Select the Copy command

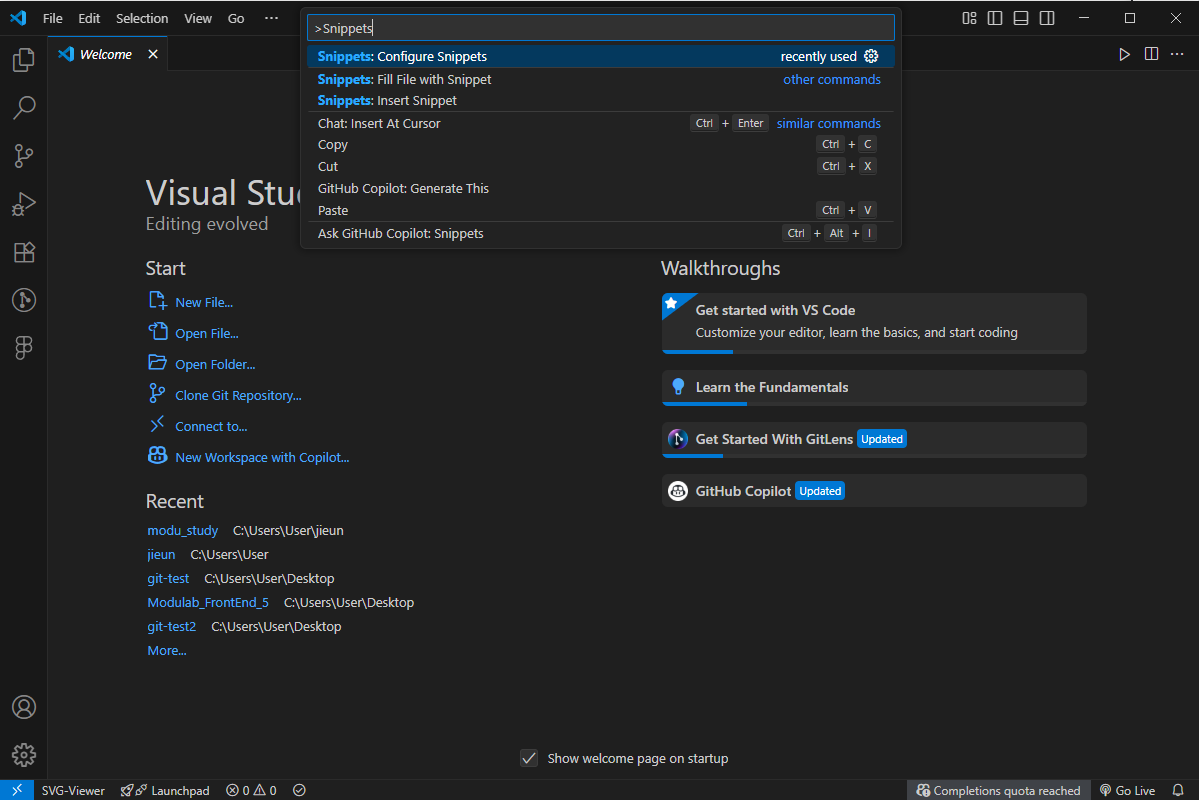coord(600,145)
